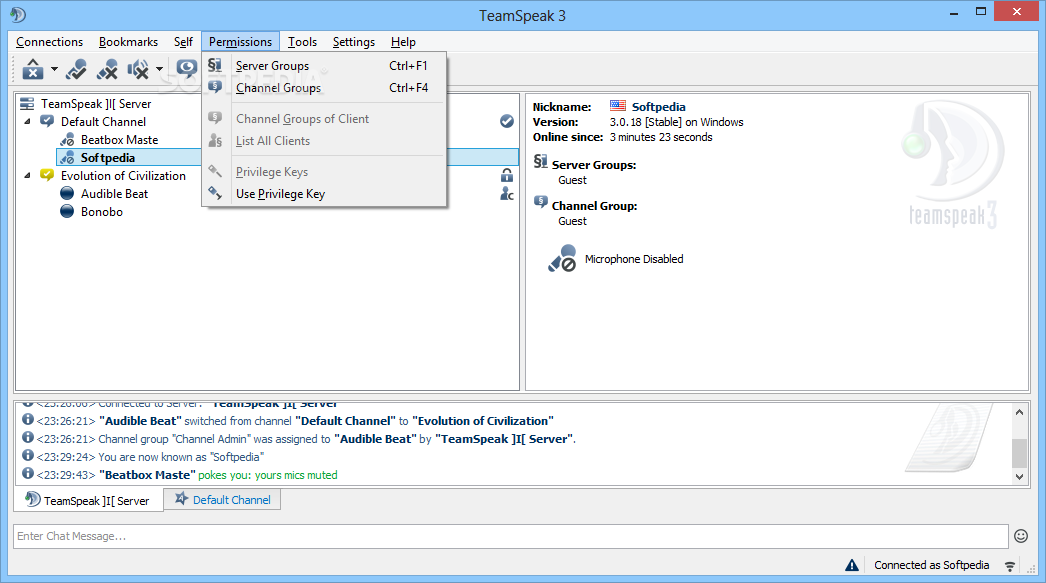This screenshot has height=583, width=1046.
Task: Open the Tools menu
Action: click(x=302, y=41)
